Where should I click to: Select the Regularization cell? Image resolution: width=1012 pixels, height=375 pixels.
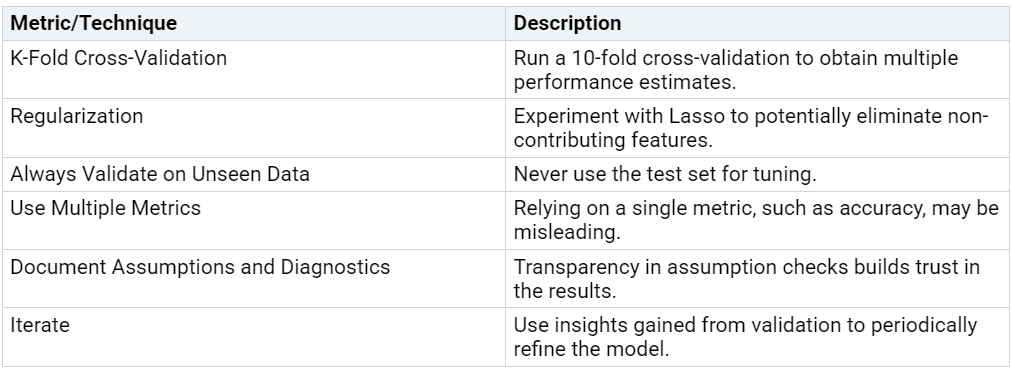point(254,128)
